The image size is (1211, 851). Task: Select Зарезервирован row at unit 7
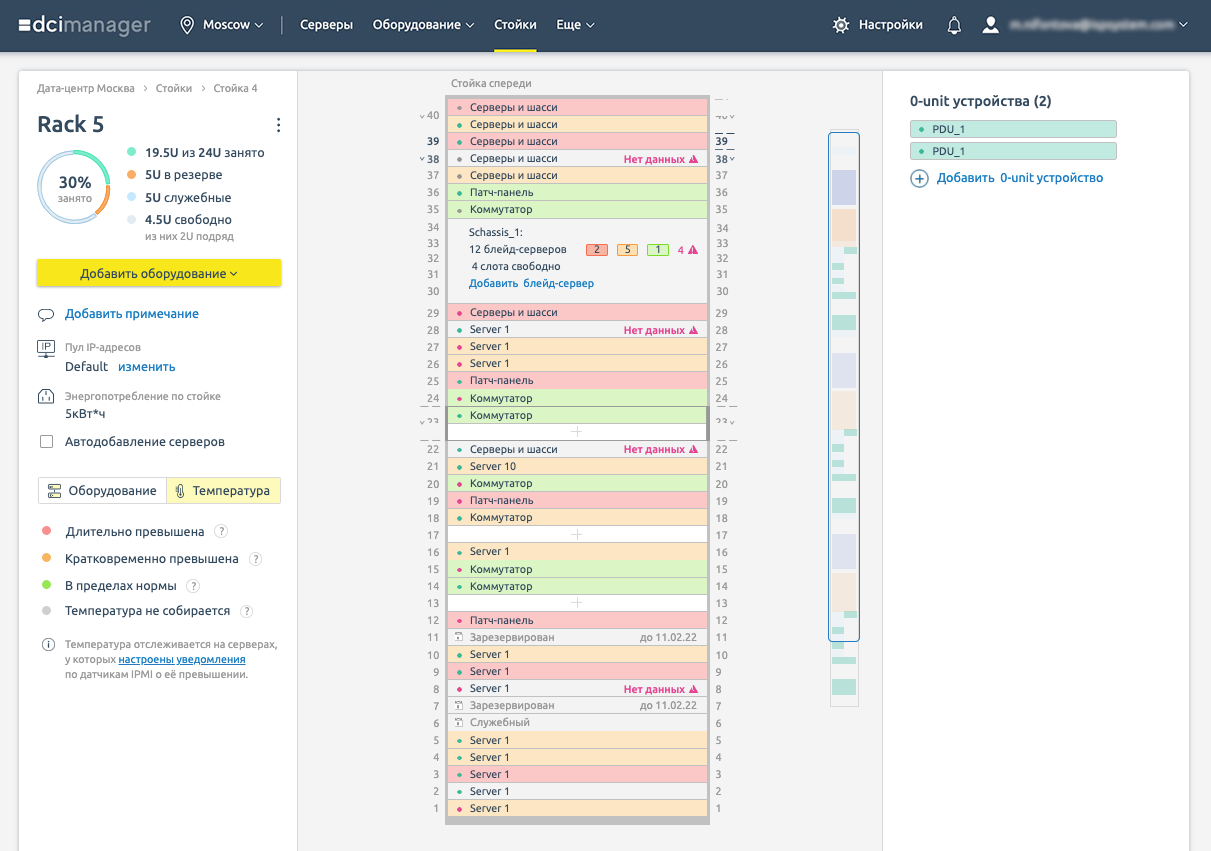(x=576, y=706)
